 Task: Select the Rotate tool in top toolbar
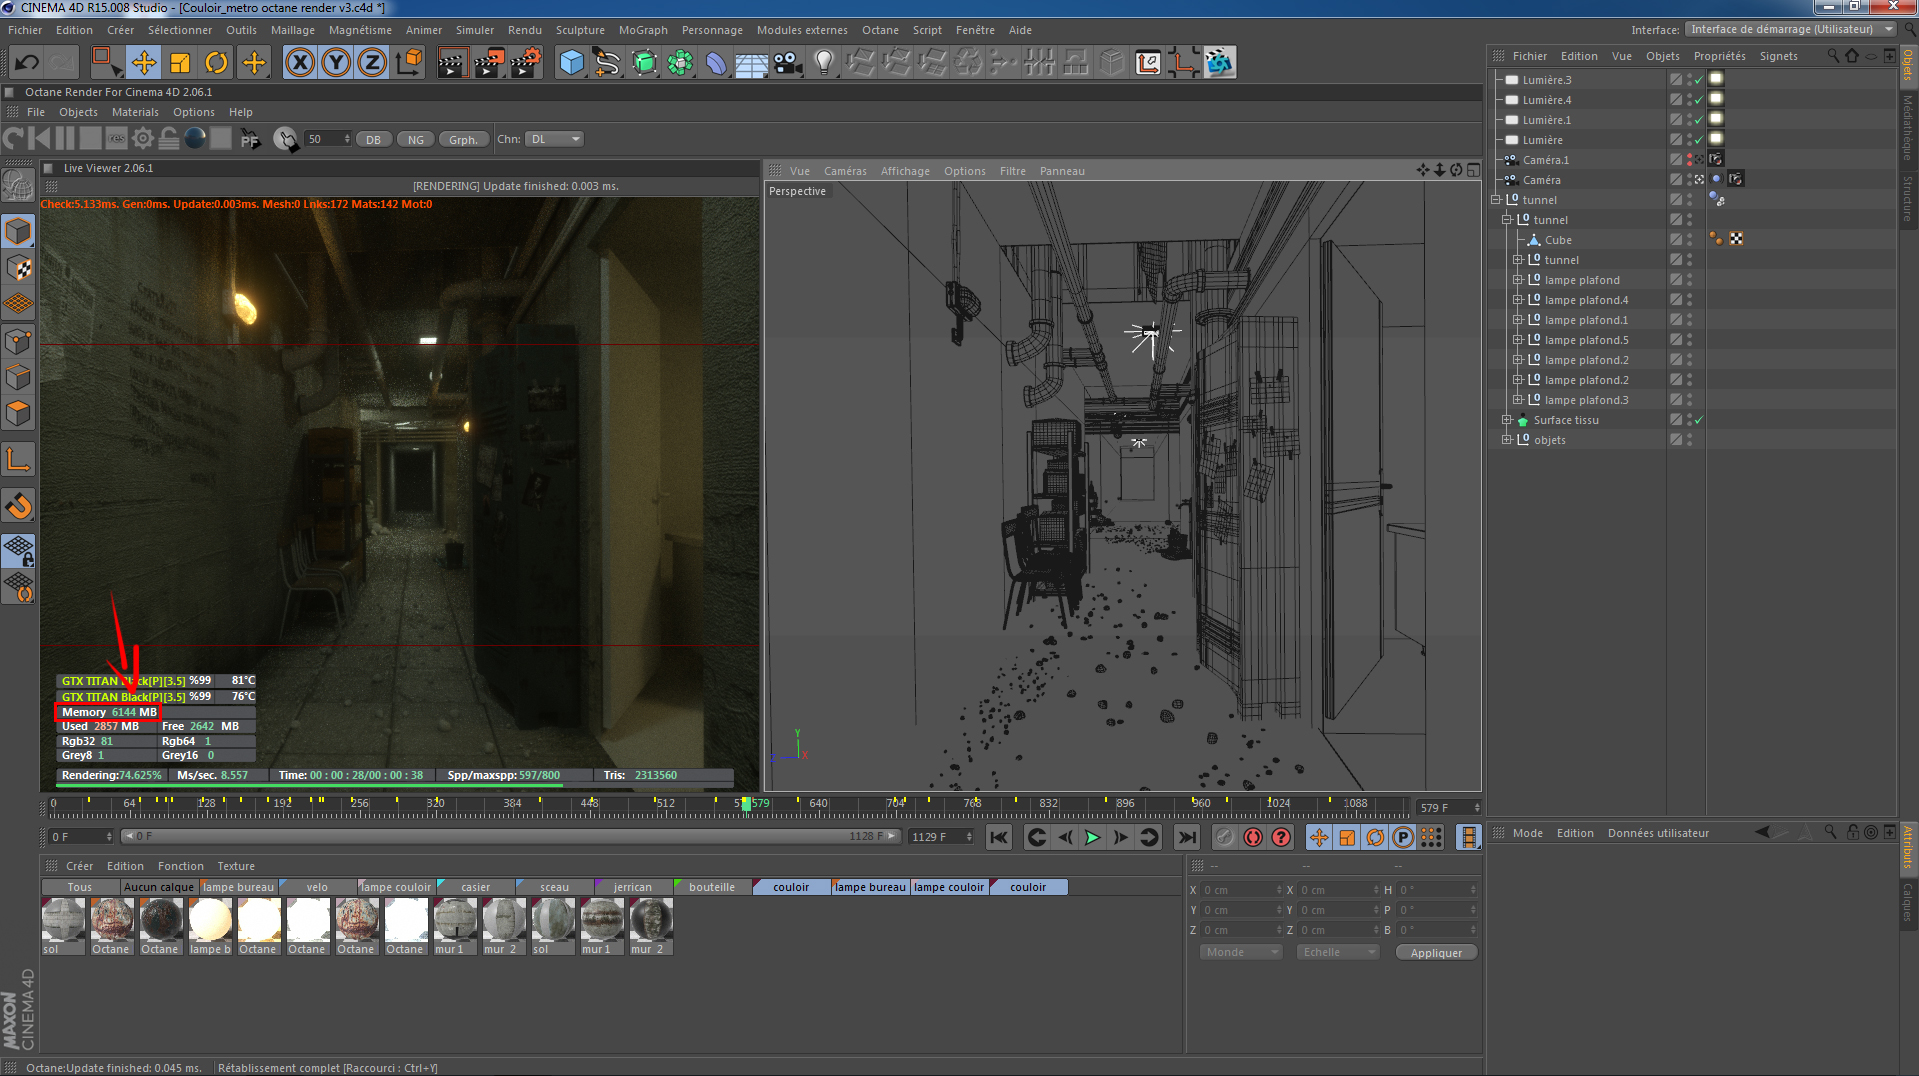pos(216,63)
